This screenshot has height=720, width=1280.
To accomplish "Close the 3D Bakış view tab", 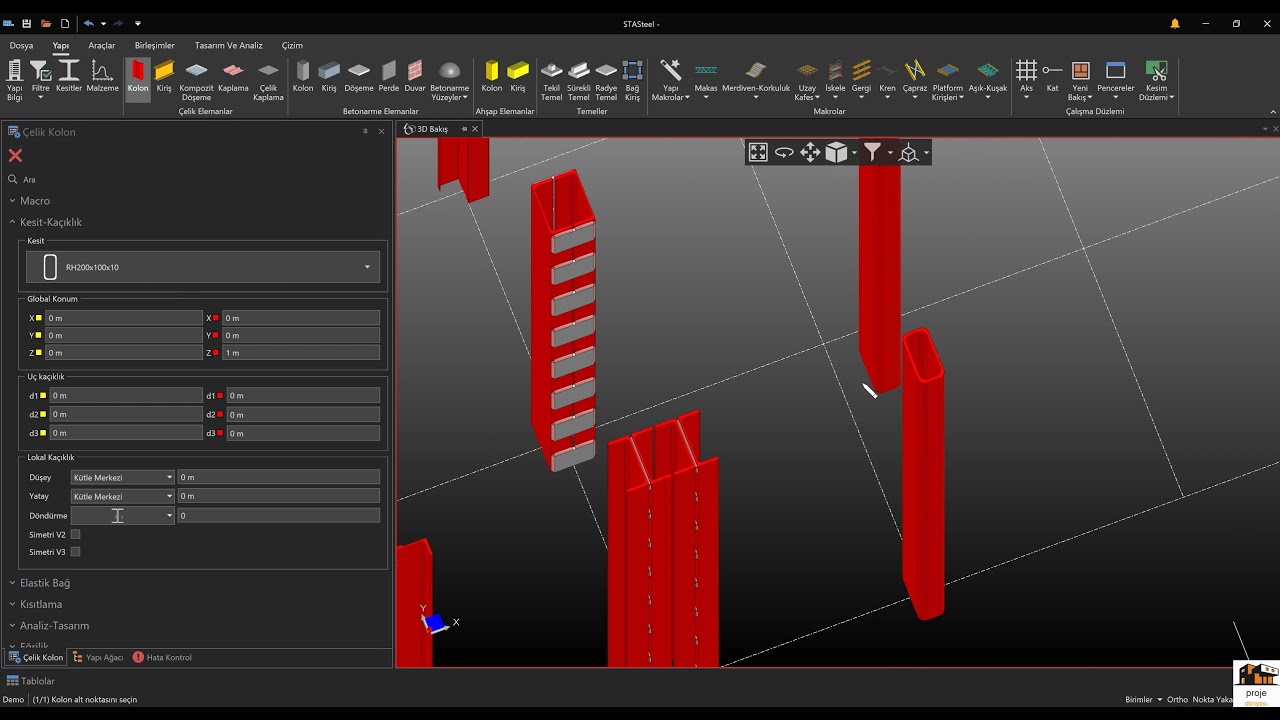I will tap(475, 129).
